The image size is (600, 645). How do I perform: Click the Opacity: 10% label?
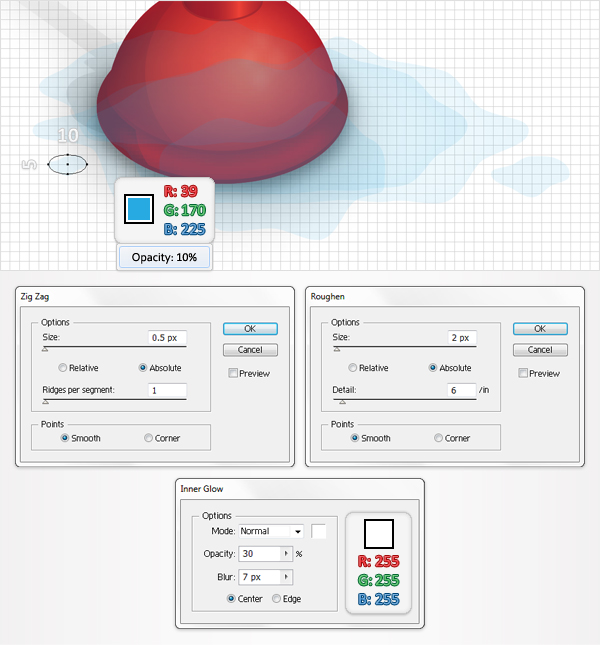point(164,258)
